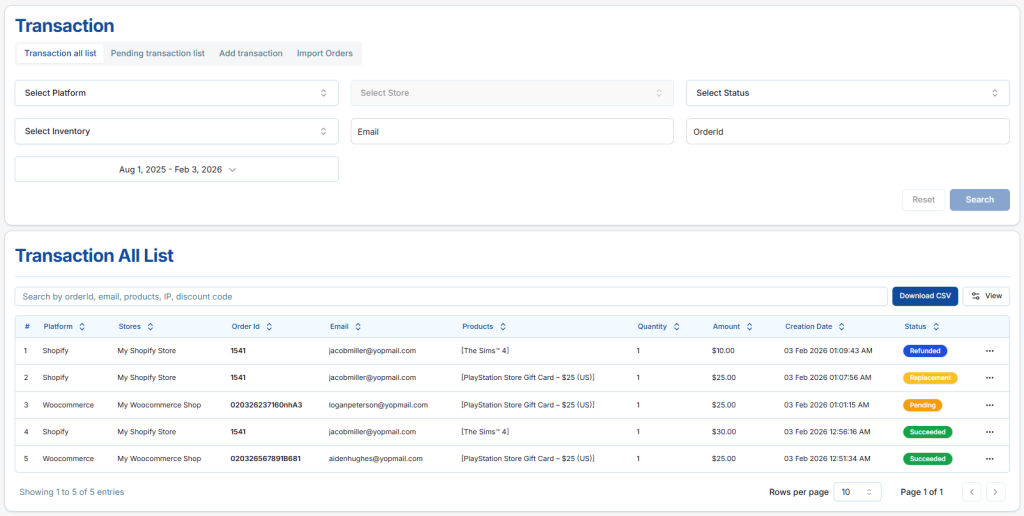Open the date range picker Aug 1, 2025
The image size is (1024, 516).
[176, 170]
